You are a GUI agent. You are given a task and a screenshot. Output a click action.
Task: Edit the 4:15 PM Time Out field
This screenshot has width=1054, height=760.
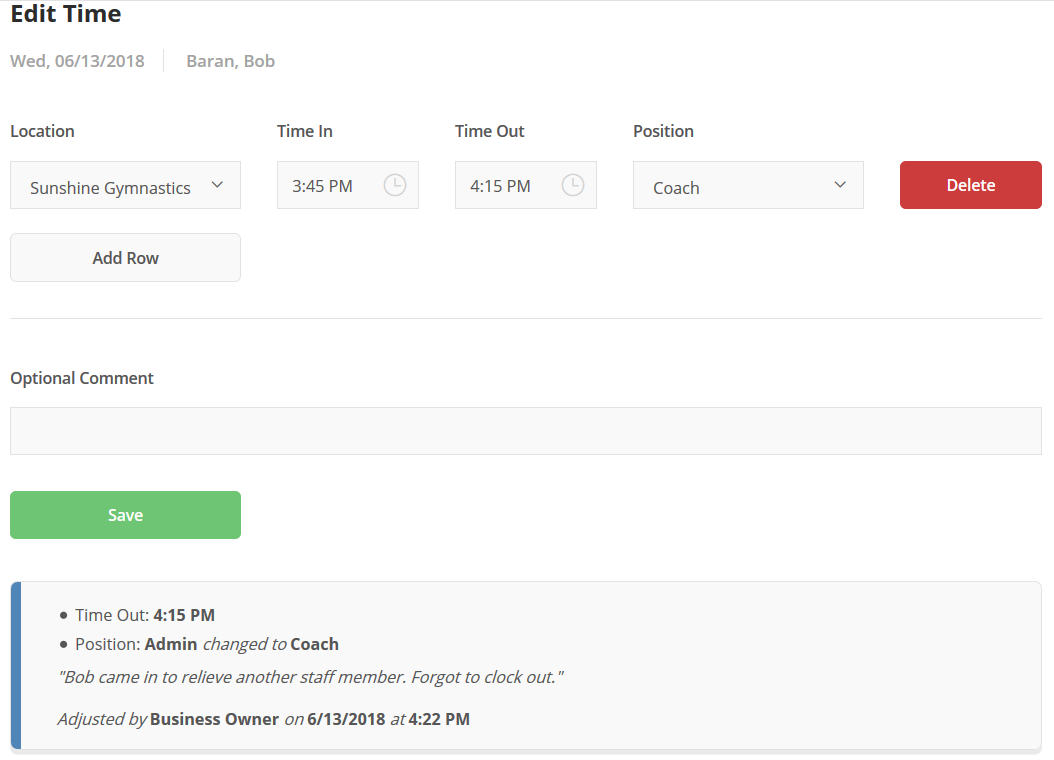pyautogui.click(x=526, y=185)
